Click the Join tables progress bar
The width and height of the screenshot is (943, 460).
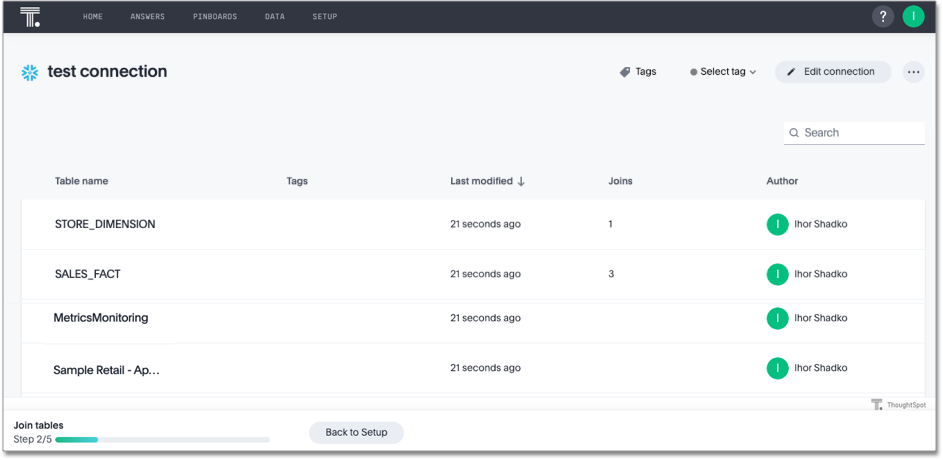pyautogui.click(x=162, y=439)
